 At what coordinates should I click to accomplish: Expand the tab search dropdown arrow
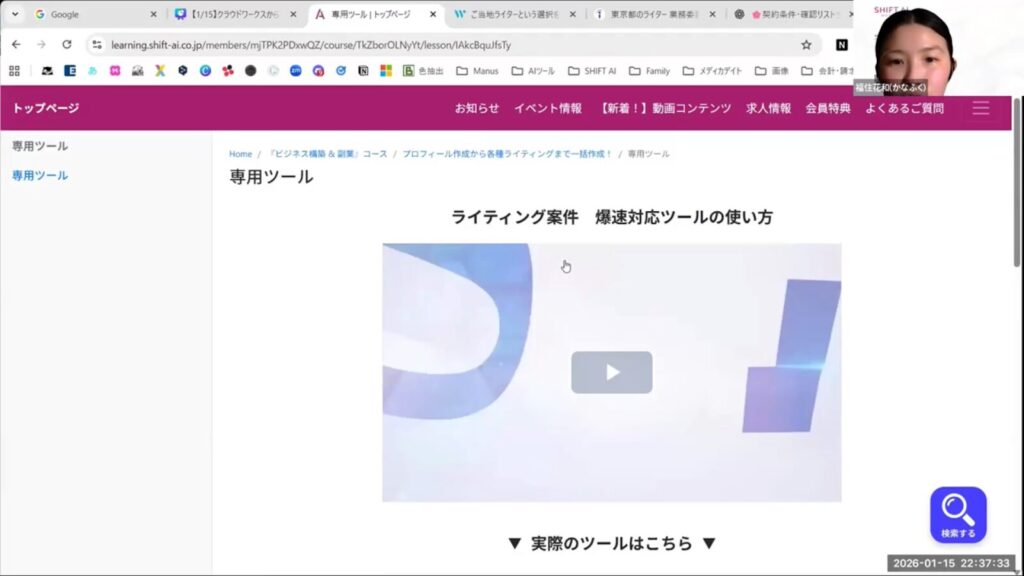pyautogui.click(x=15, y=15)
